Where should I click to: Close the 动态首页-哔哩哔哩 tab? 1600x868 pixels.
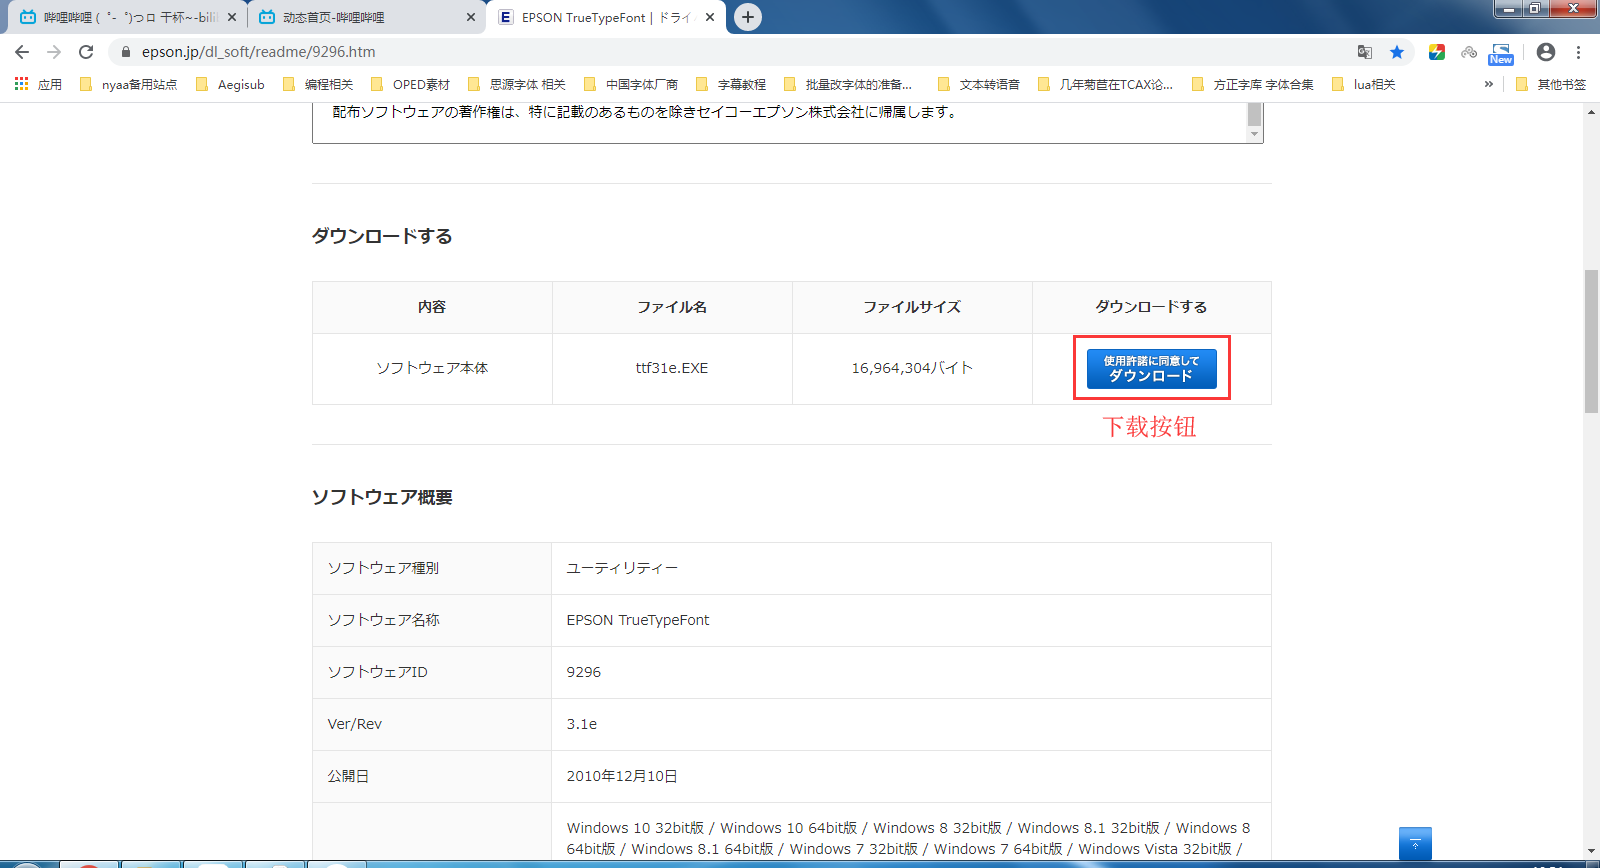click(x=471, y=17)
